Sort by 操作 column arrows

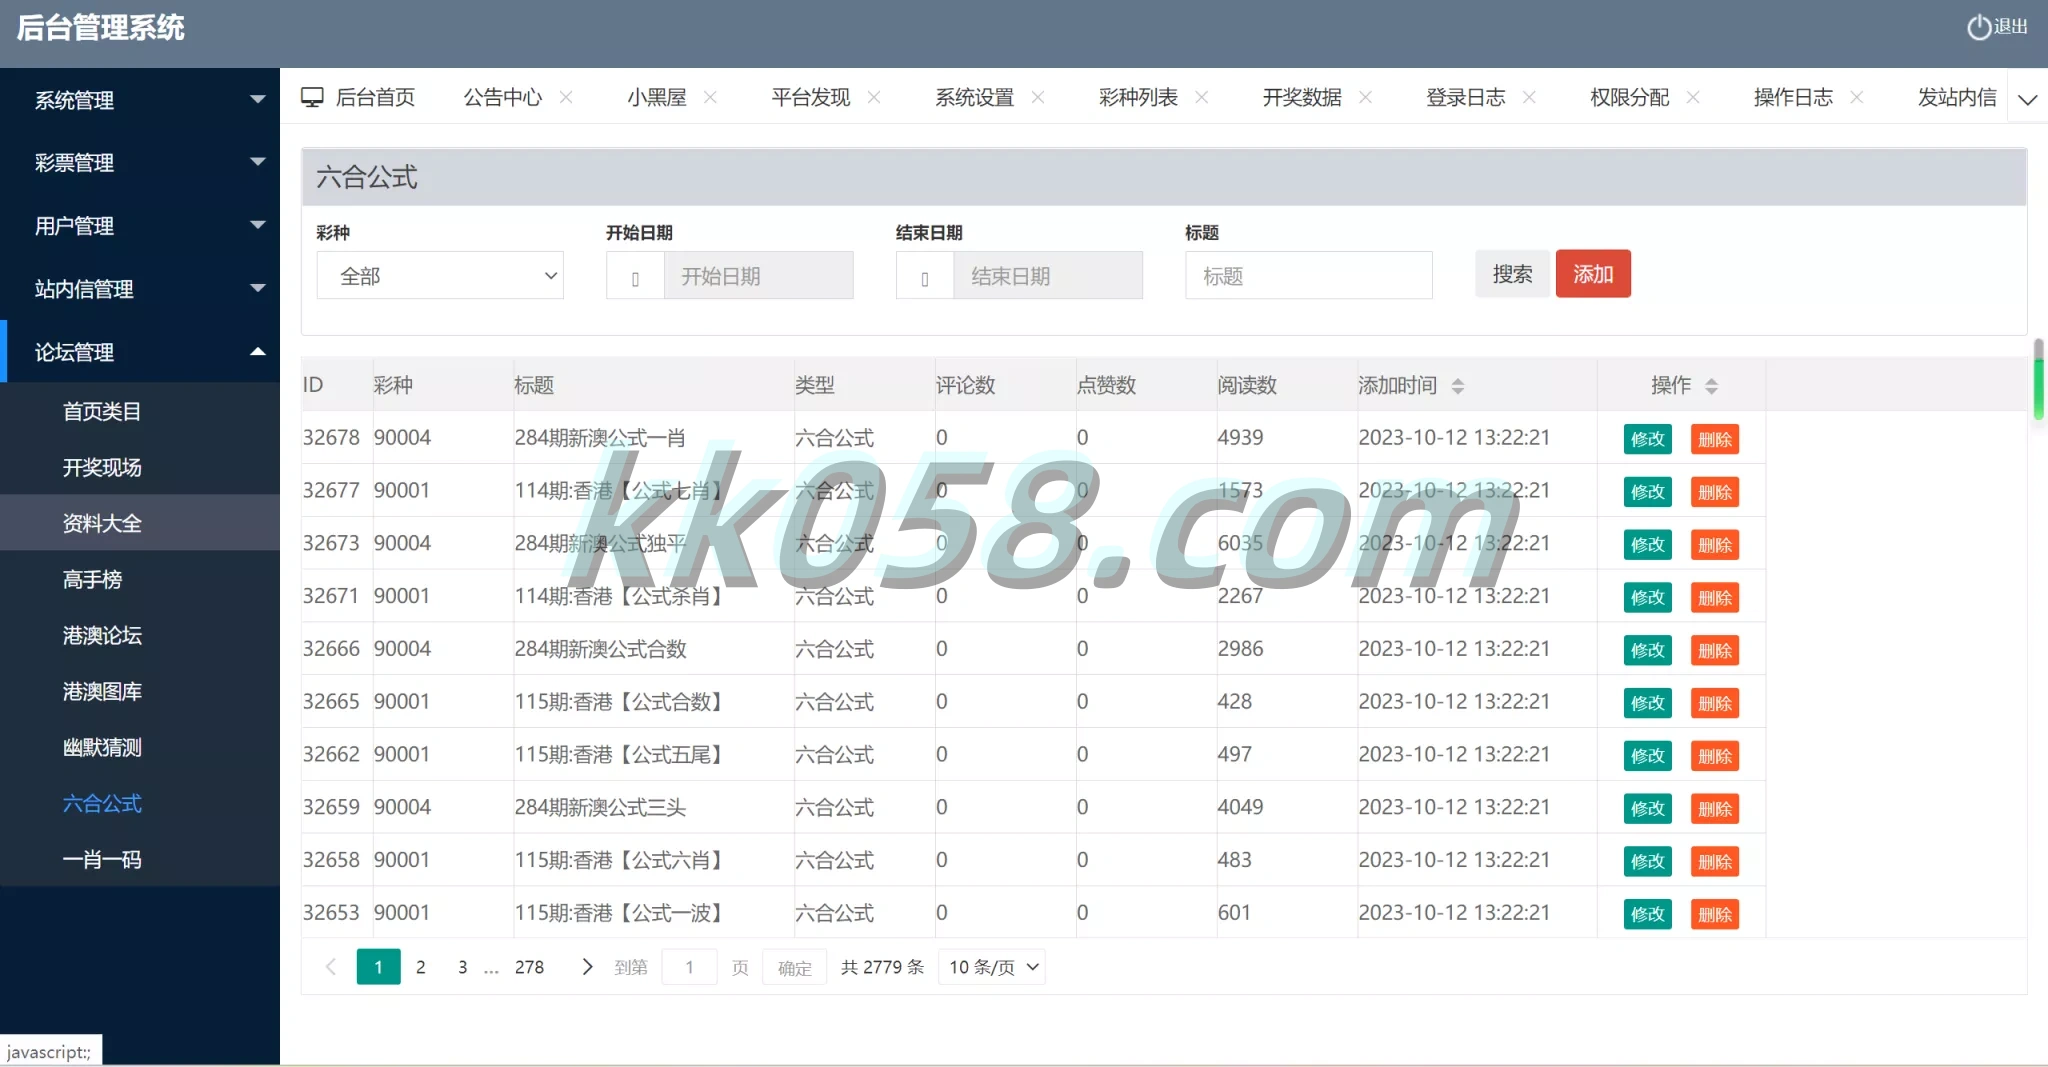tap(1712, 386)
